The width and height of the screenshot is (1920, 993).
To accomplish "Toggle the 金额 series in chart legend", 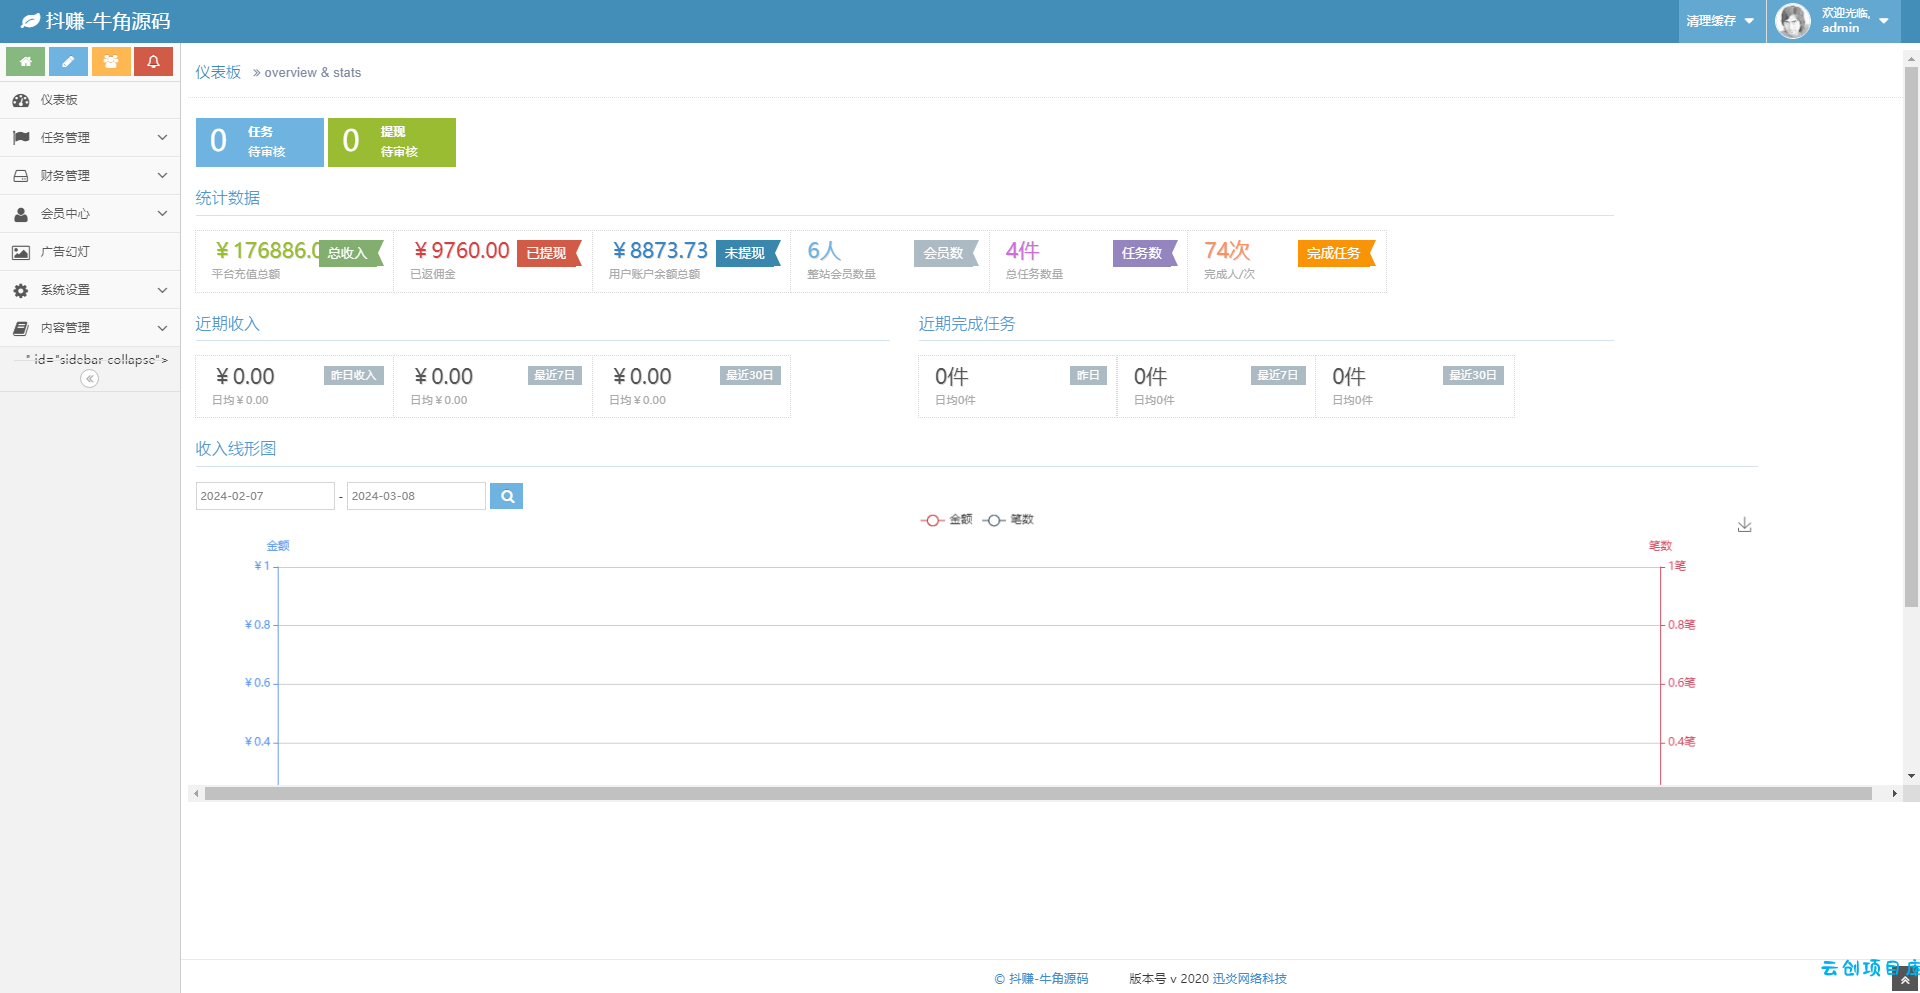I will click(x=946, y=520).
